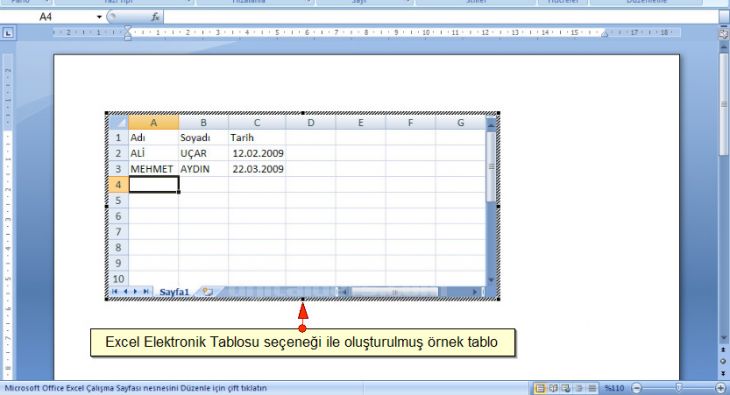Click the Word scrollbar down arrow
This screenshot has height=395, width=730.
[x=723, y=338]
